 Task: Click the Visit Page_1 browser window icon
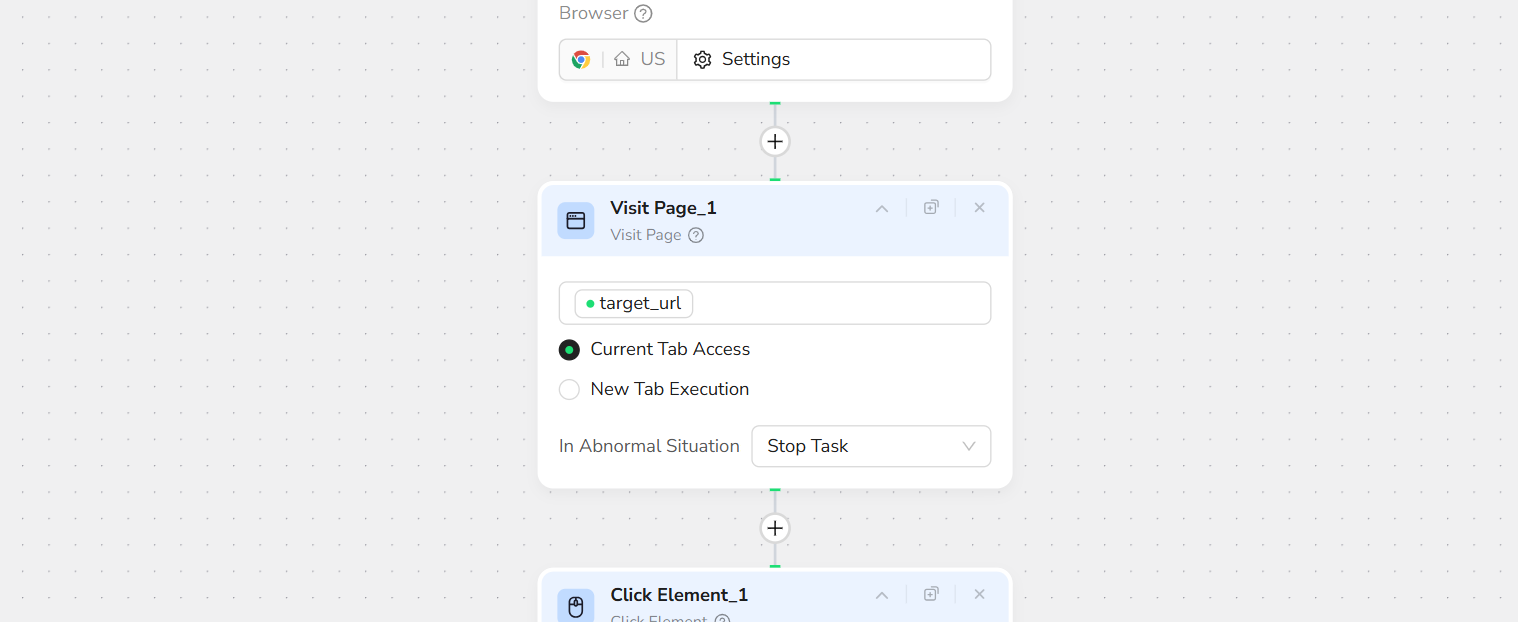pyautogui.click(x=576, y=221)
